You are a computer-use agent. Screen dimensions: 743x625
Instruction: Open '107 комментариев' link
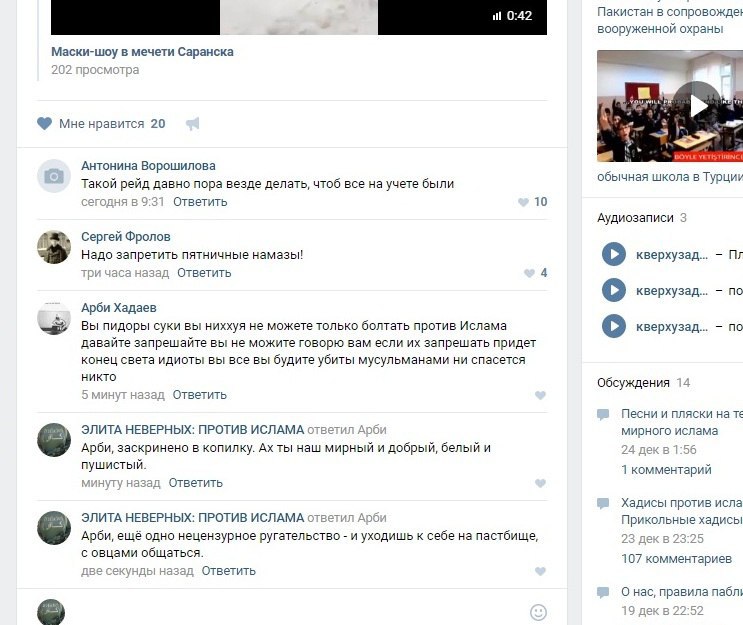click(x=677, y=559)
